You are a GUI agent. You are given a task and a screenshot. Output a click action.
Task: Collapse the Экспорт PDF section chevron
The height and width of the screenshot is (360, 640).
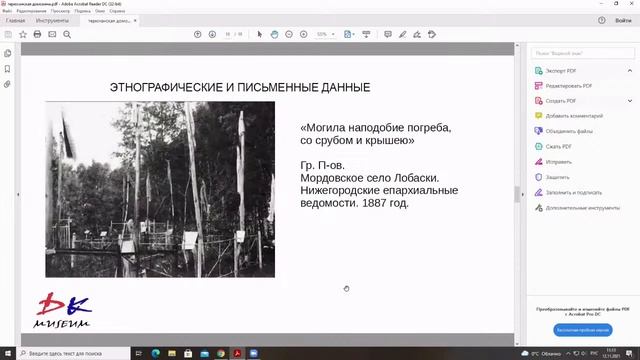pos(630,71)
